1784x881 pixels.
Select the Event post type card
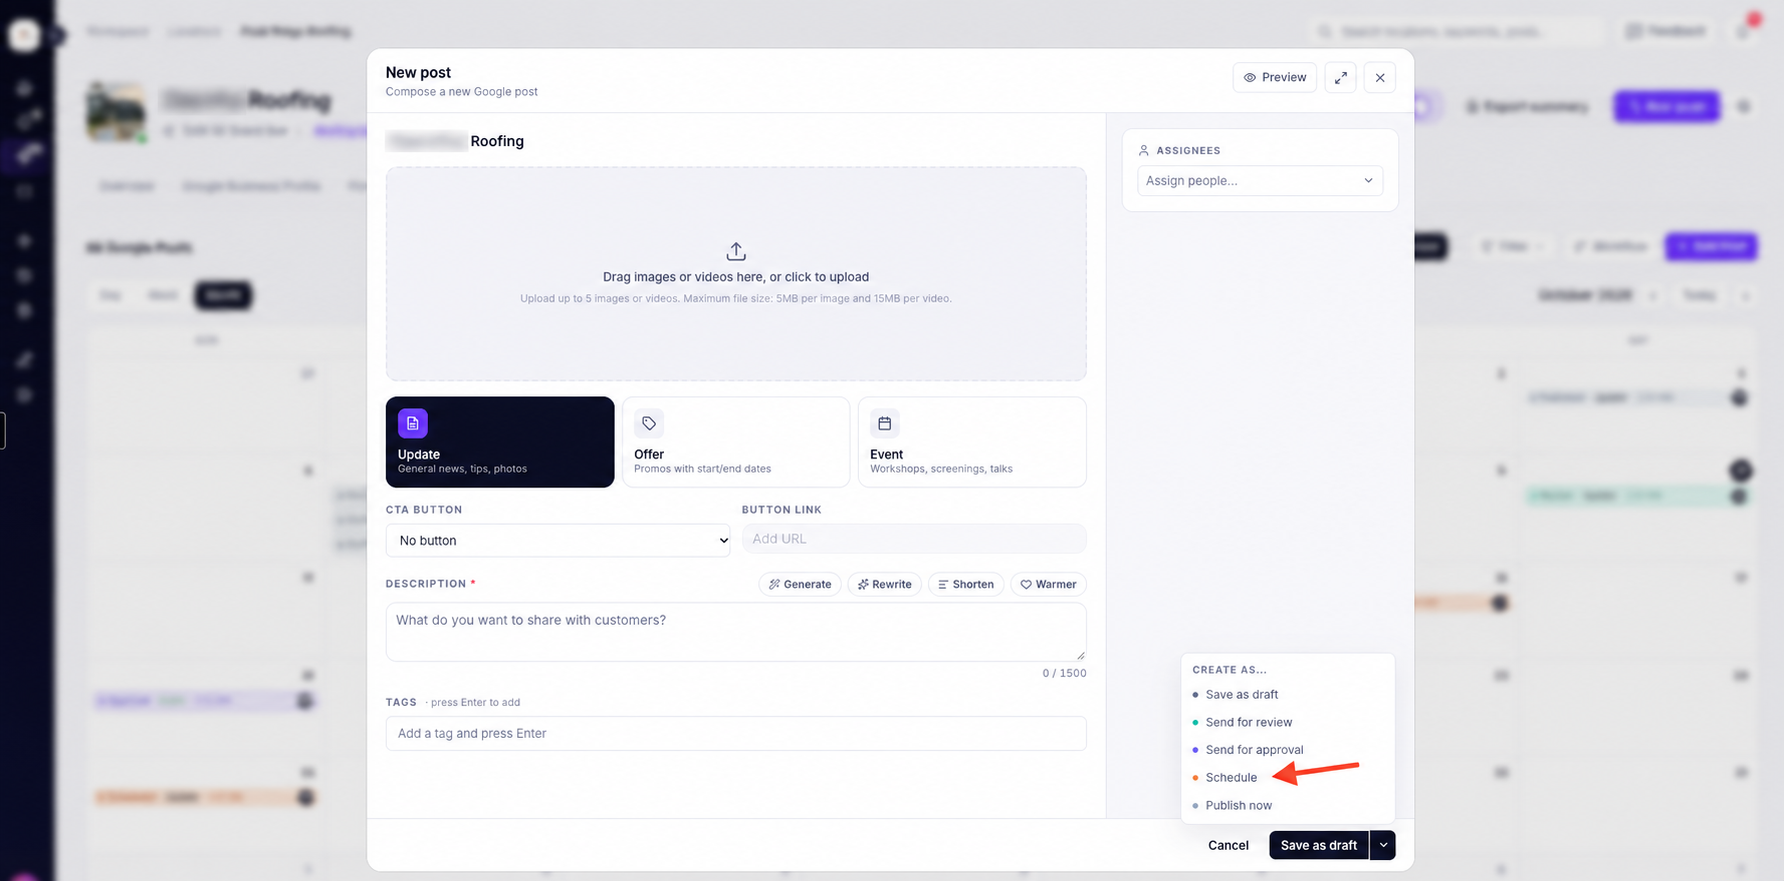(972, 442)
